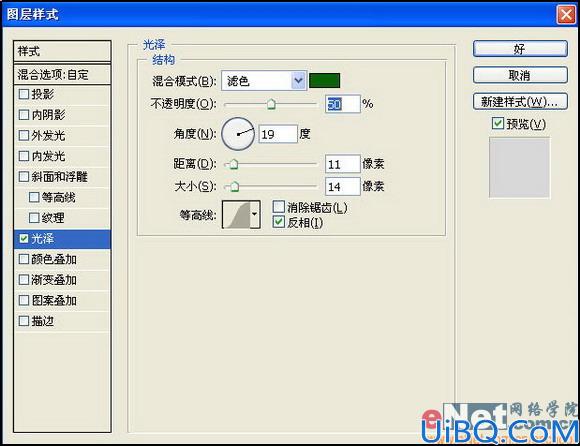Enable the 颜色叠加 color overlay checkbox
Image resolution: width=580 pixels, height=446 pixels.
pos(24,259)
